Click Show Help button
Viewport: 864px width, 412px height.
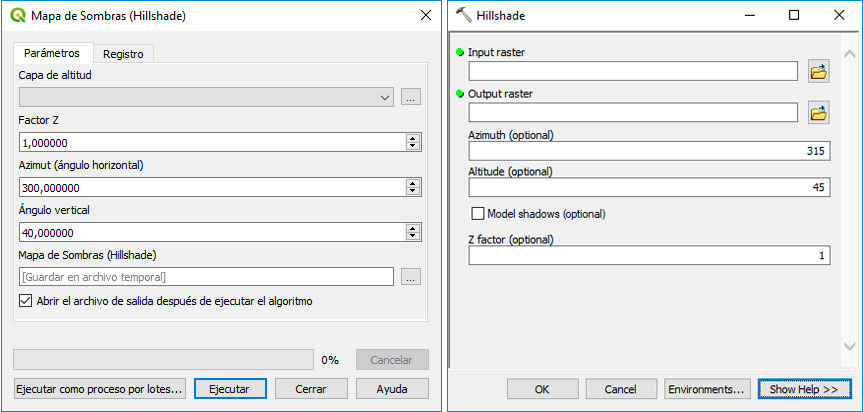tap(803, 389)
